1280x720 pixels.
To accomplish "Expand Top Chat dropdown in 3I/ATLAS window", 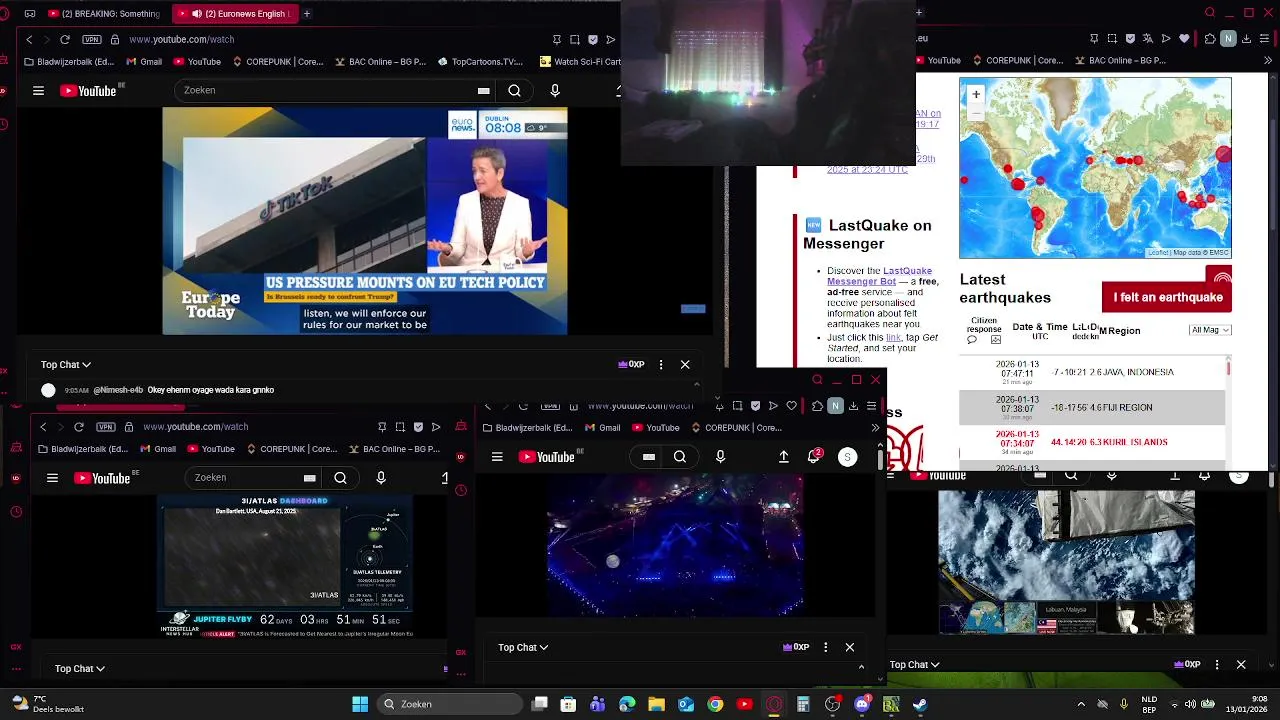I will (x=80, y=669).
